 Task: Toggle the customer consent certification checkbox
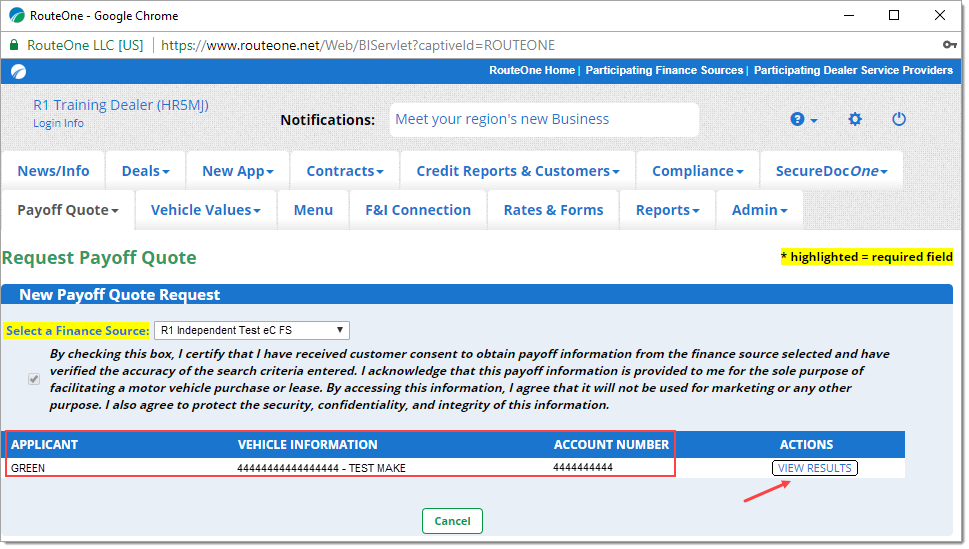click(34, 379)
